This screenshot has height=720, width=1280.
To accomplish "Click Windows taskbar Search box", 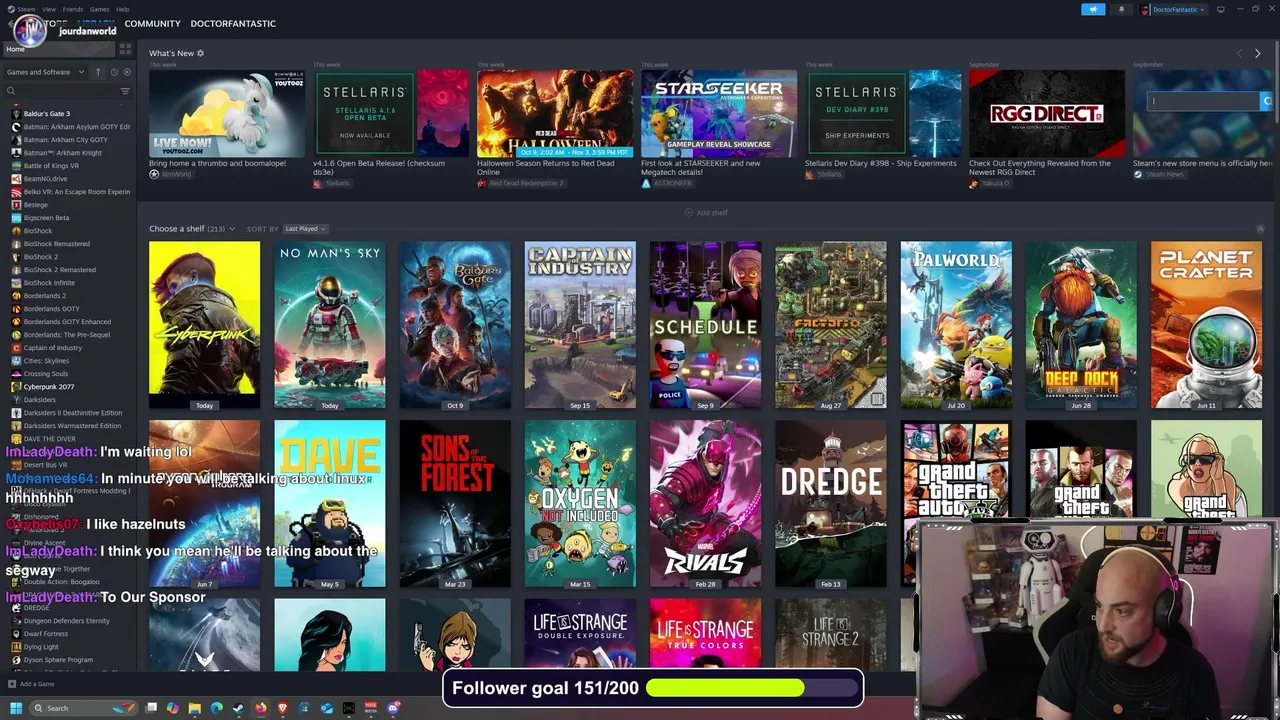I will (x=83, y=708).
